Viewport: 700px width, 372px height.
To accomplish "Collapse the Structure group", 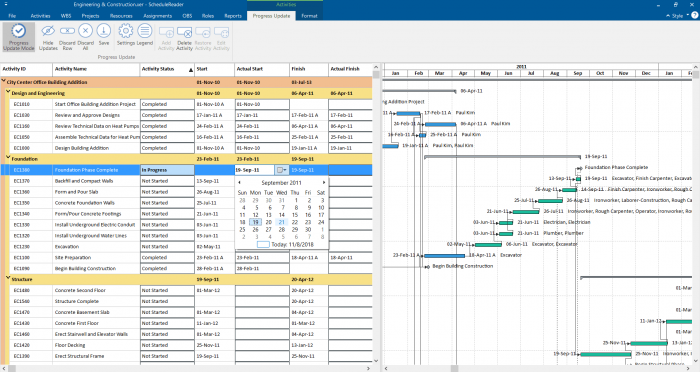I will tap(8, 278).
